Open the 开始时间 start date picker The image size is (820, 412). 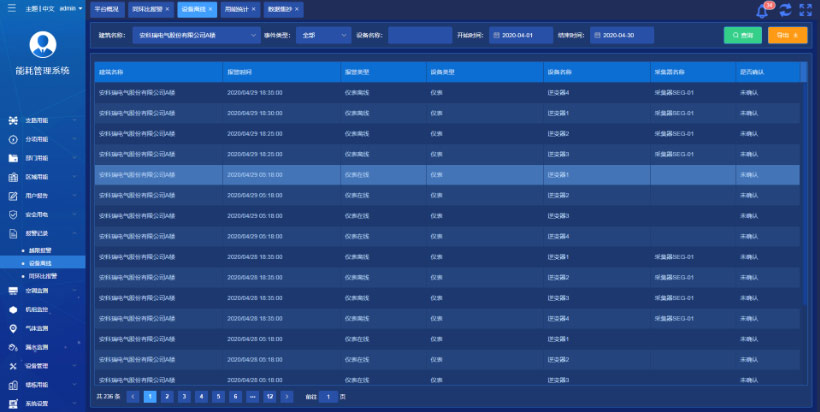tap(521, 35)
